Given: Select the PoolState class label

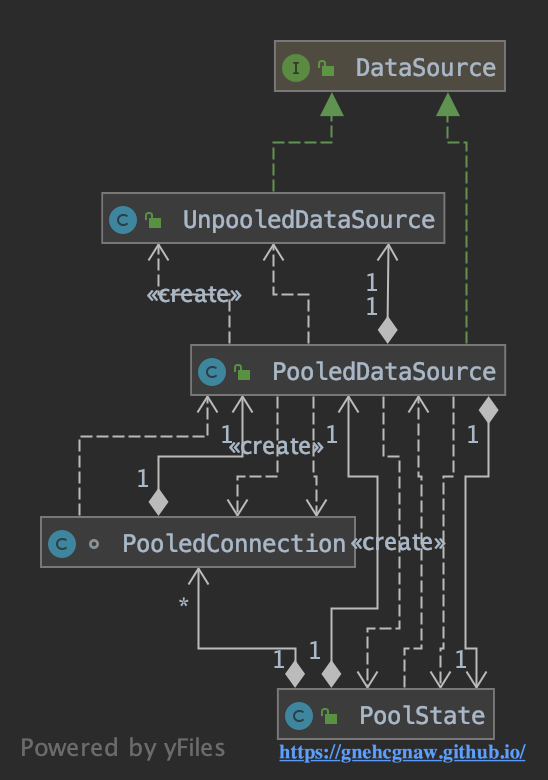Looking at the screenshot, I should pos(422,716).
